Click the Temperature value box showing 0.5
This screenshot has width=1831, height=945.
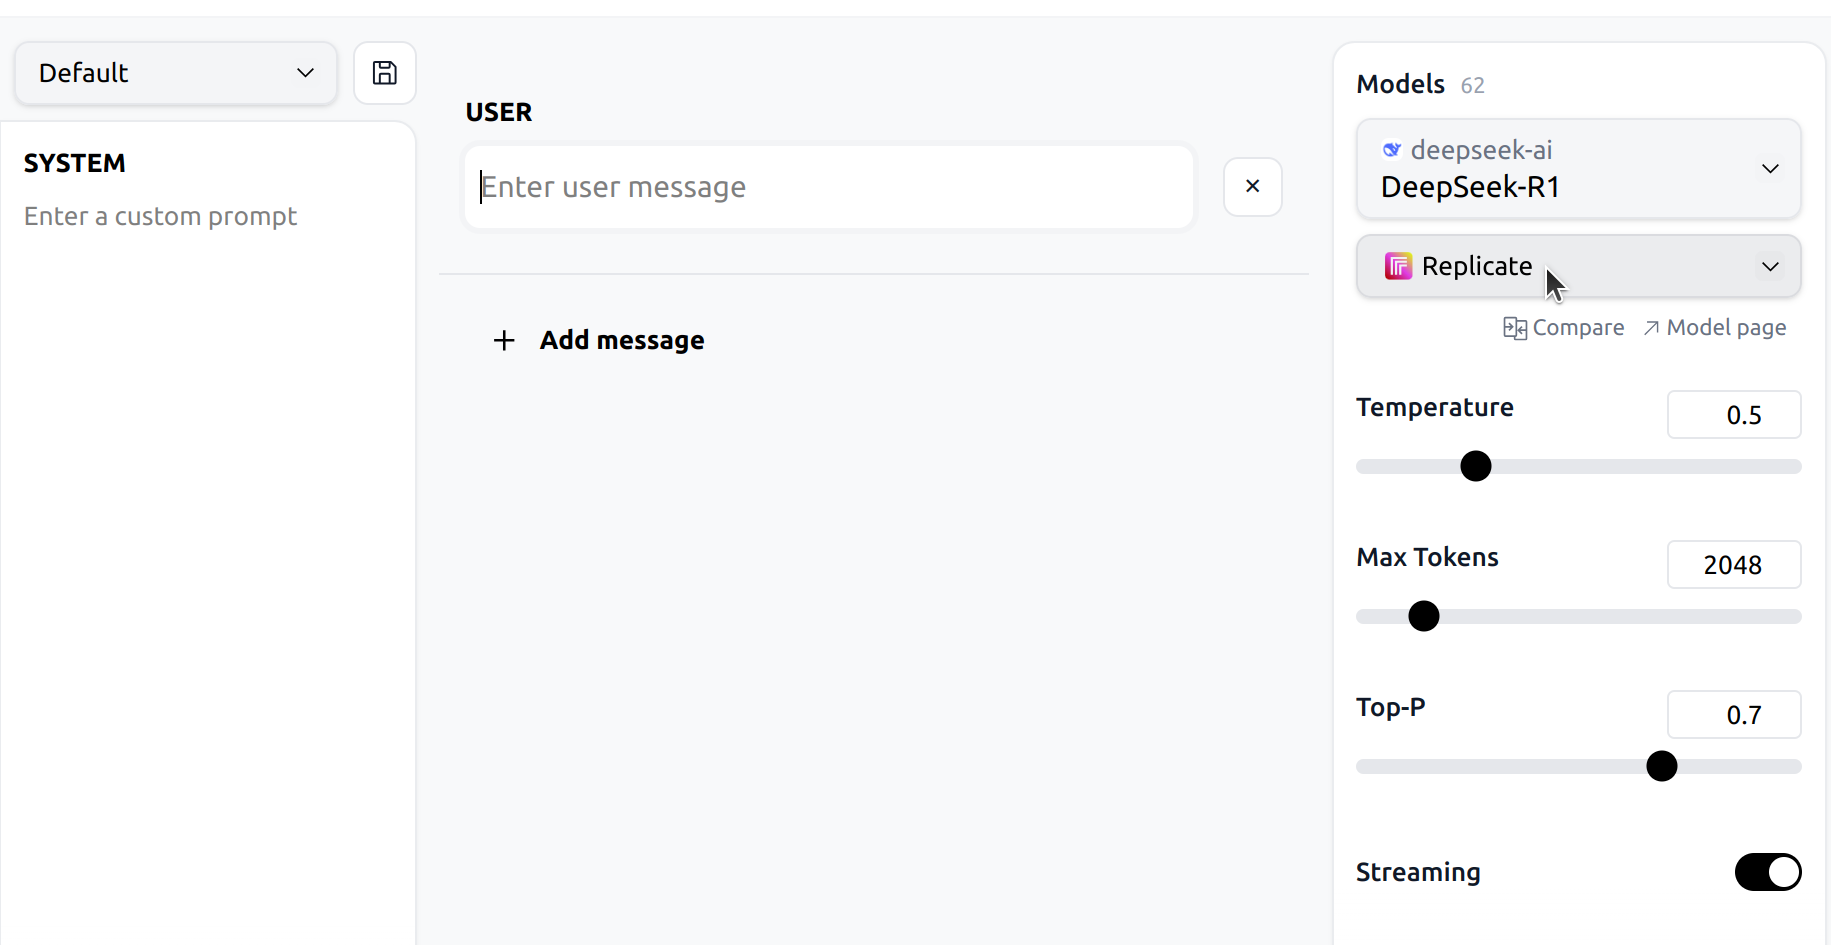point(1733,415)
